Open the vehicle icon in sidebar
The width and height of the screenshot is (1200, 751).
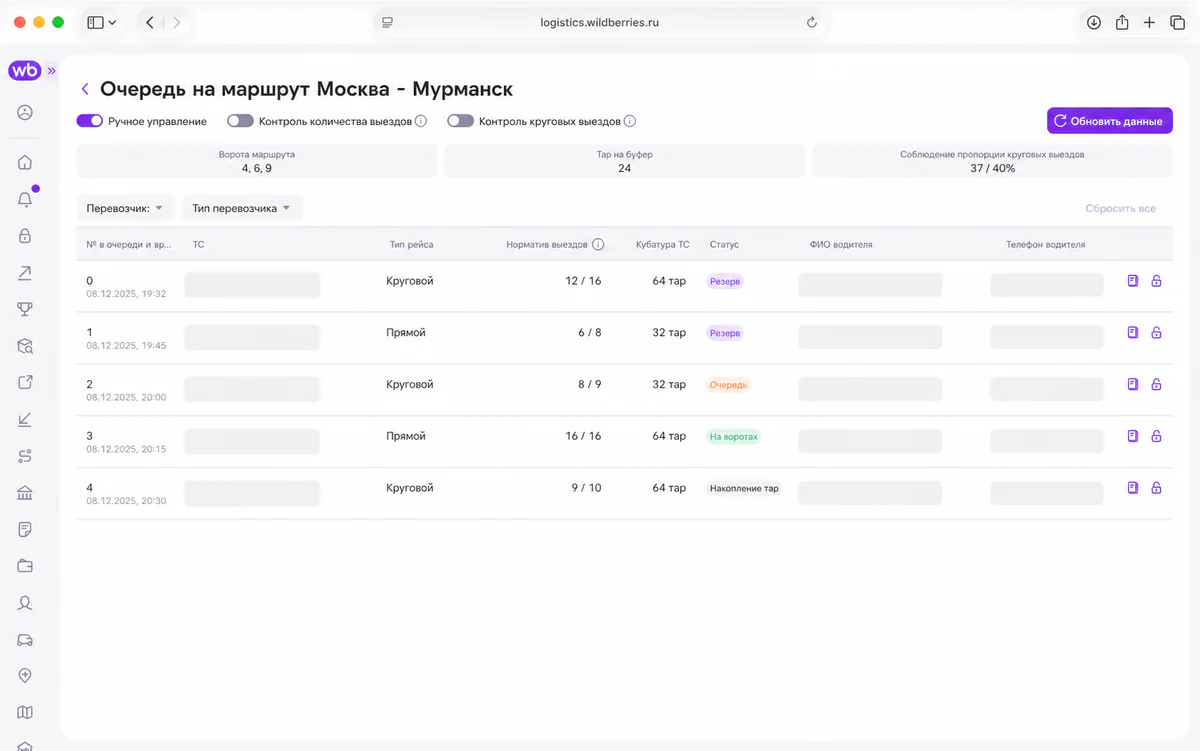[25, 639]
